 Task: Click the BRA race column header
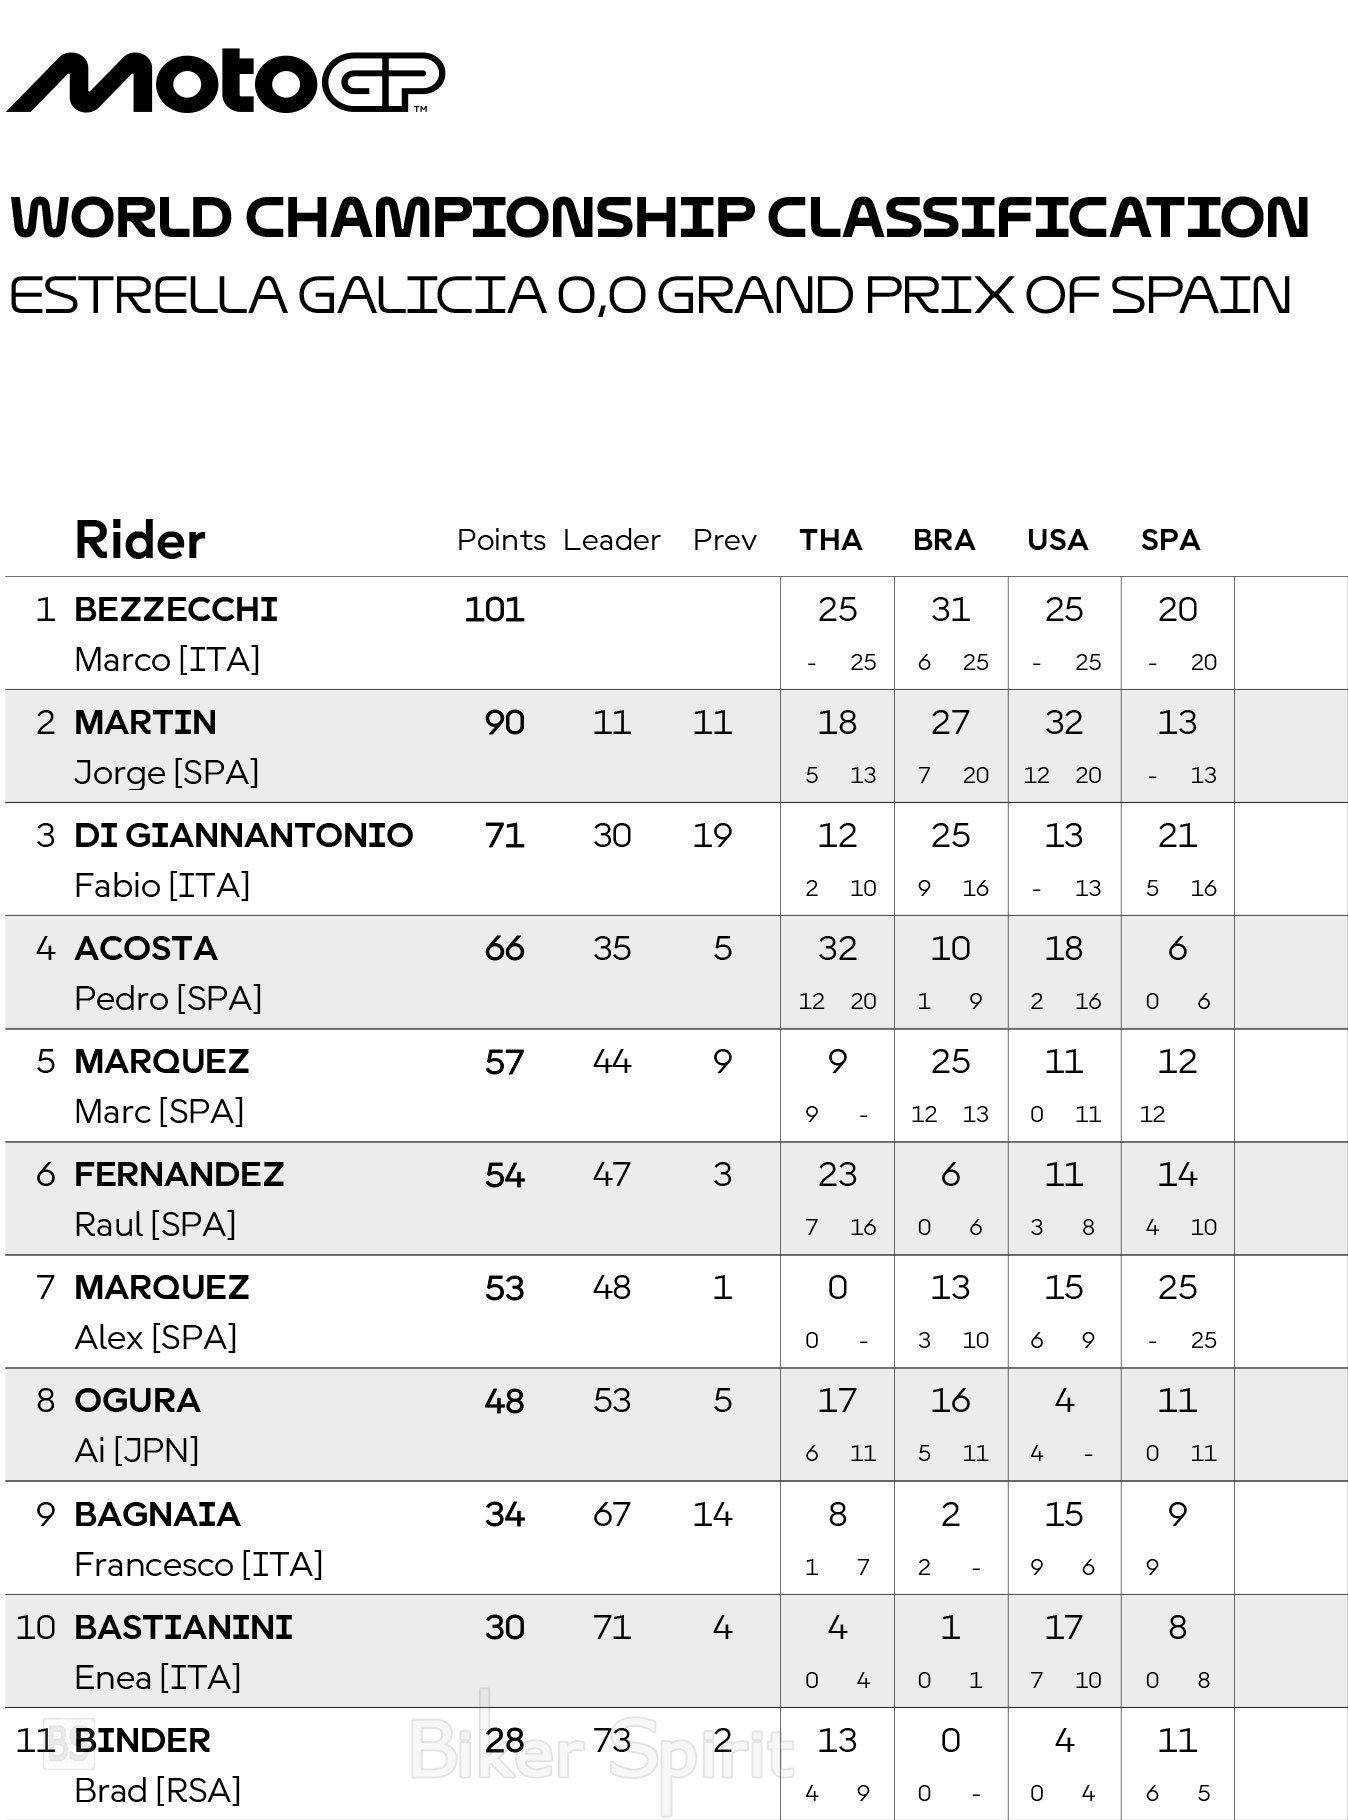943,540
